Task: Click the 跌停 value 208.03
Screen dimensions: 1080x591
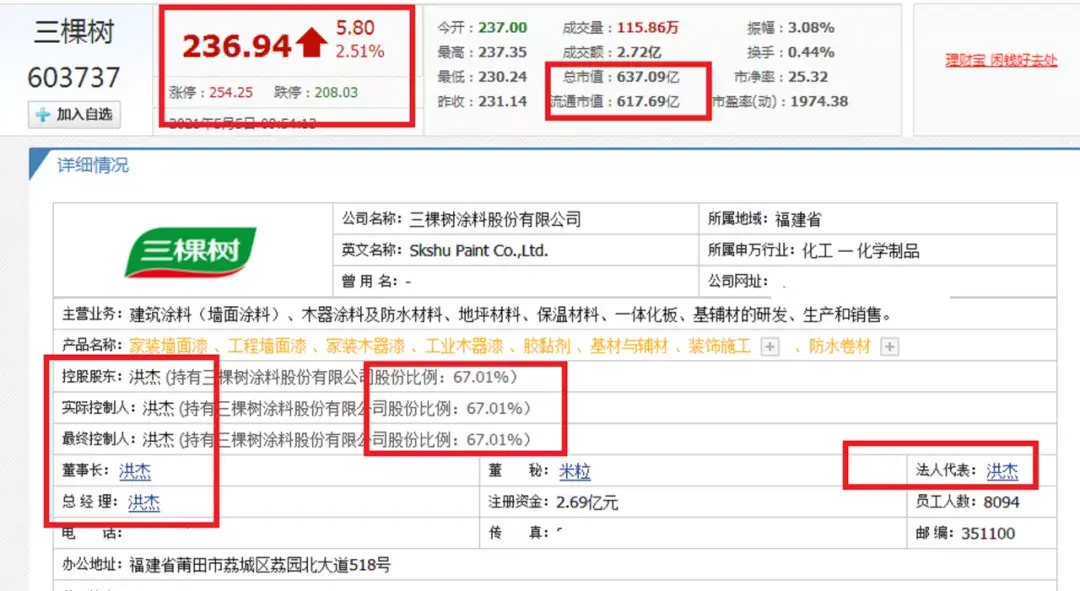Action: pos(336,92)
